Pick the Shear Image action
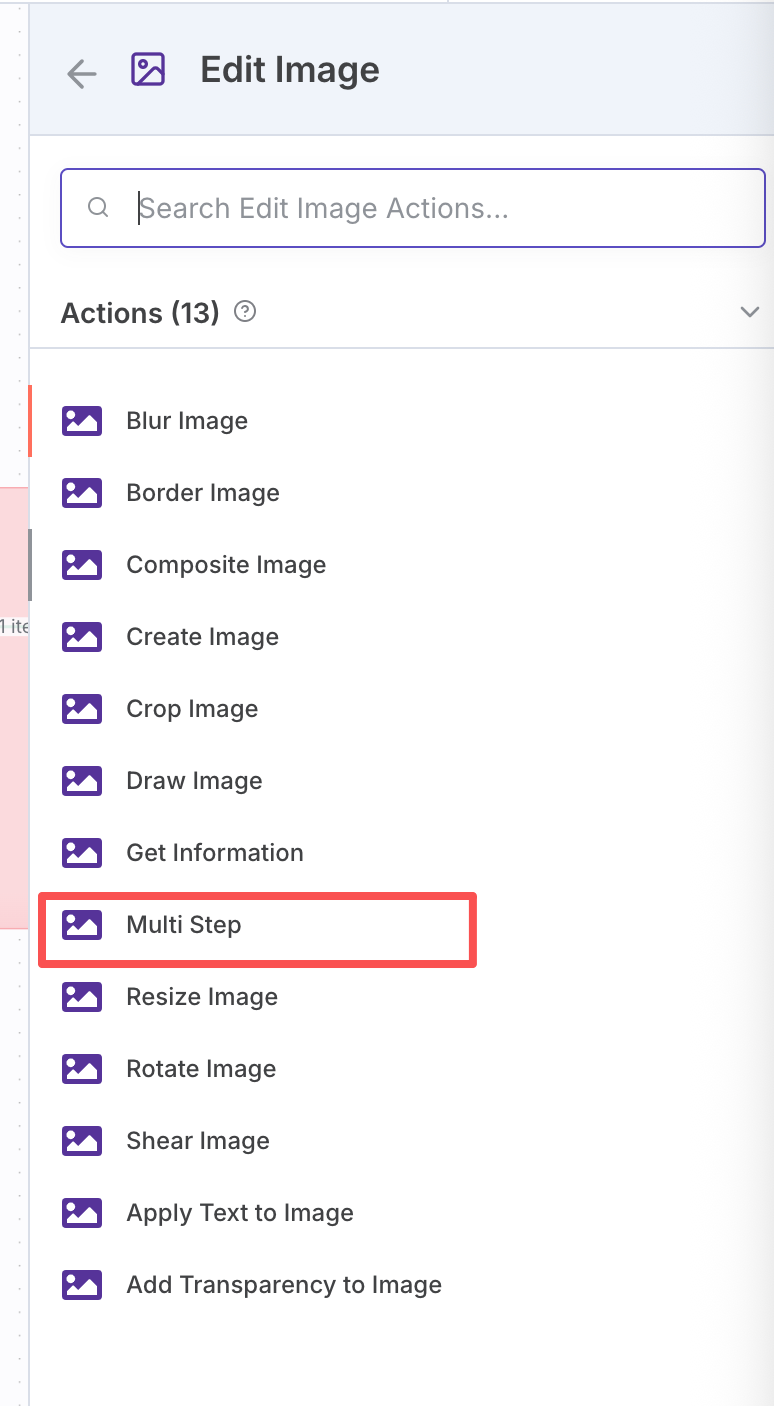The image size is (774, 1406). click(400, 1141)
